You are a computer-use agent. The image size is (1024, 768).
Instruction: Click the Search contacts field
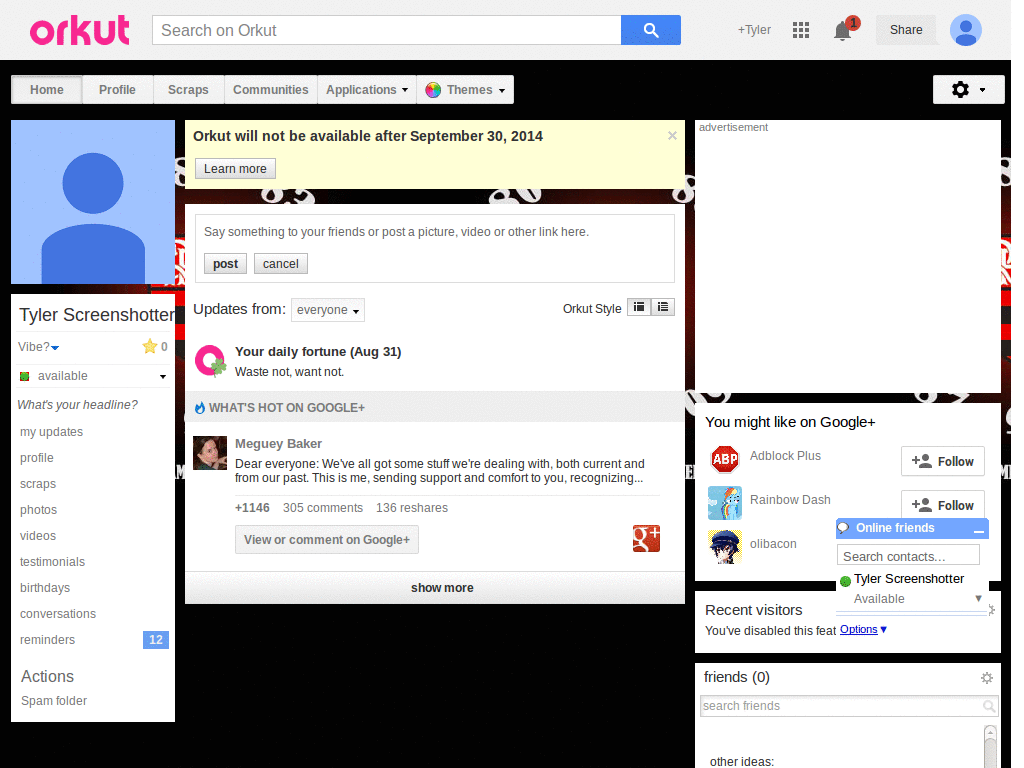point(908,556)
